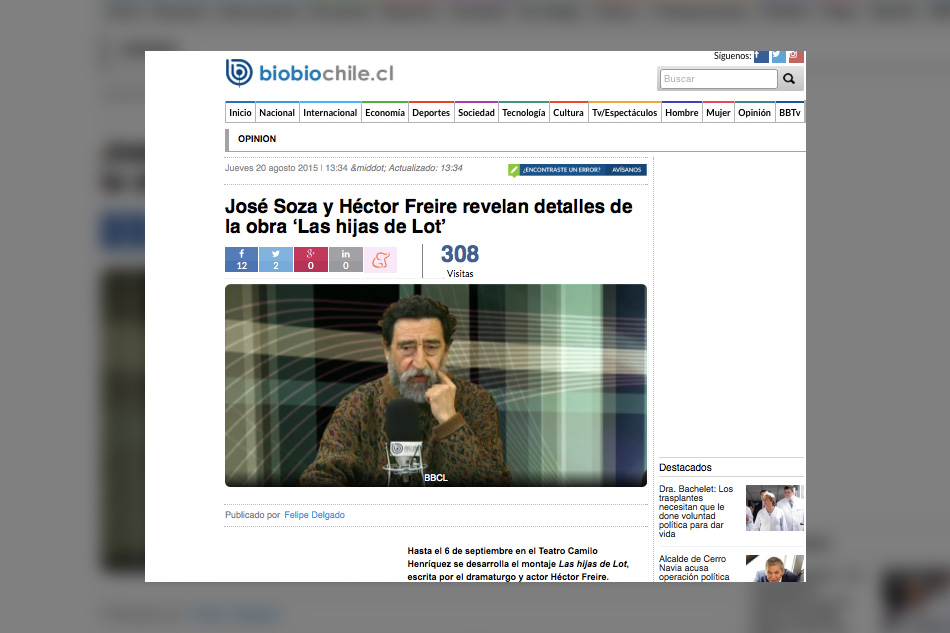The width and height of the screenshot is (950, 633).
Task: Click the Dra. Bachelet story thumbnail
Action: coord(775,508)
